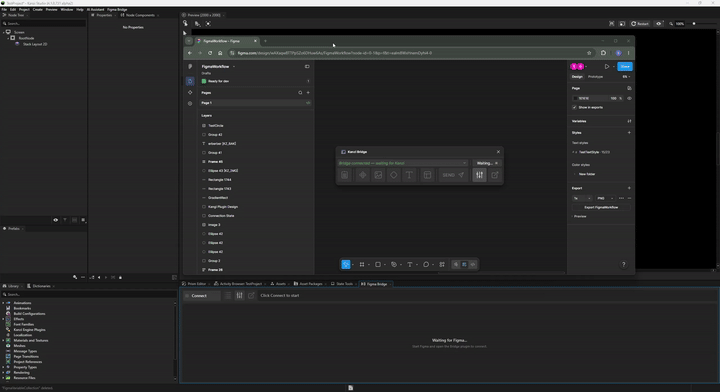720x392 pixels.
Task: Click the text icon in Kanzi Bridge plugin
Action: click(409, 175)
